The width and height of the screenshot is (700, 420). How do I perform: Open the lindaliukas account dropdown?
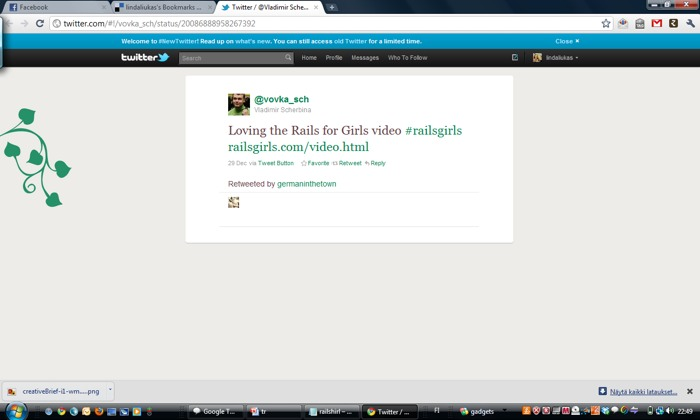[x=555, y=58]
